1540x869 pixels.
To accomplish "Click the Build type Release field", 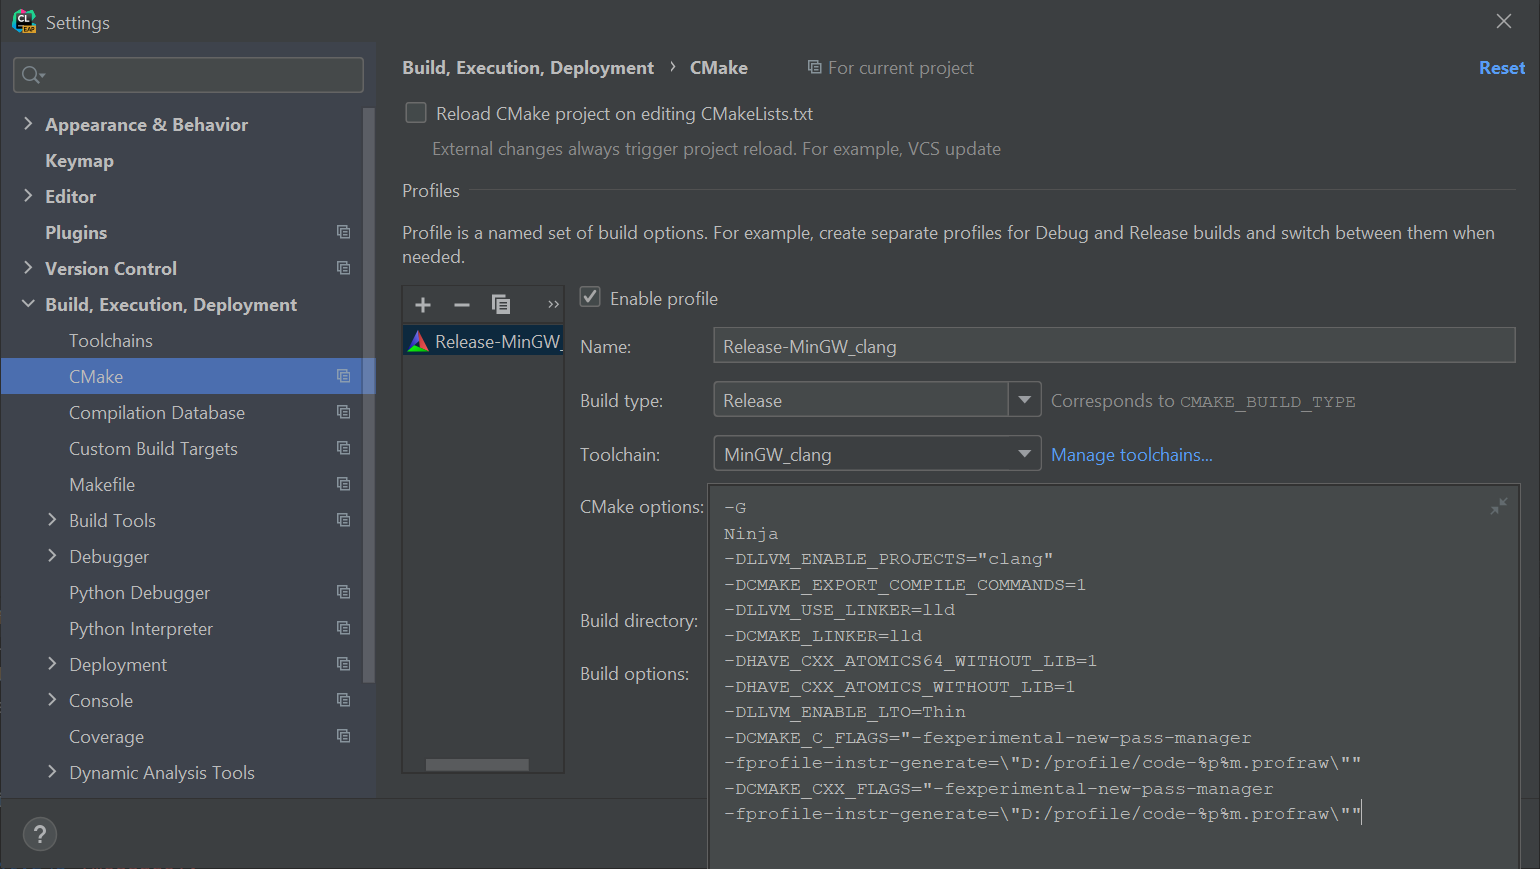I will pos(860,400).
